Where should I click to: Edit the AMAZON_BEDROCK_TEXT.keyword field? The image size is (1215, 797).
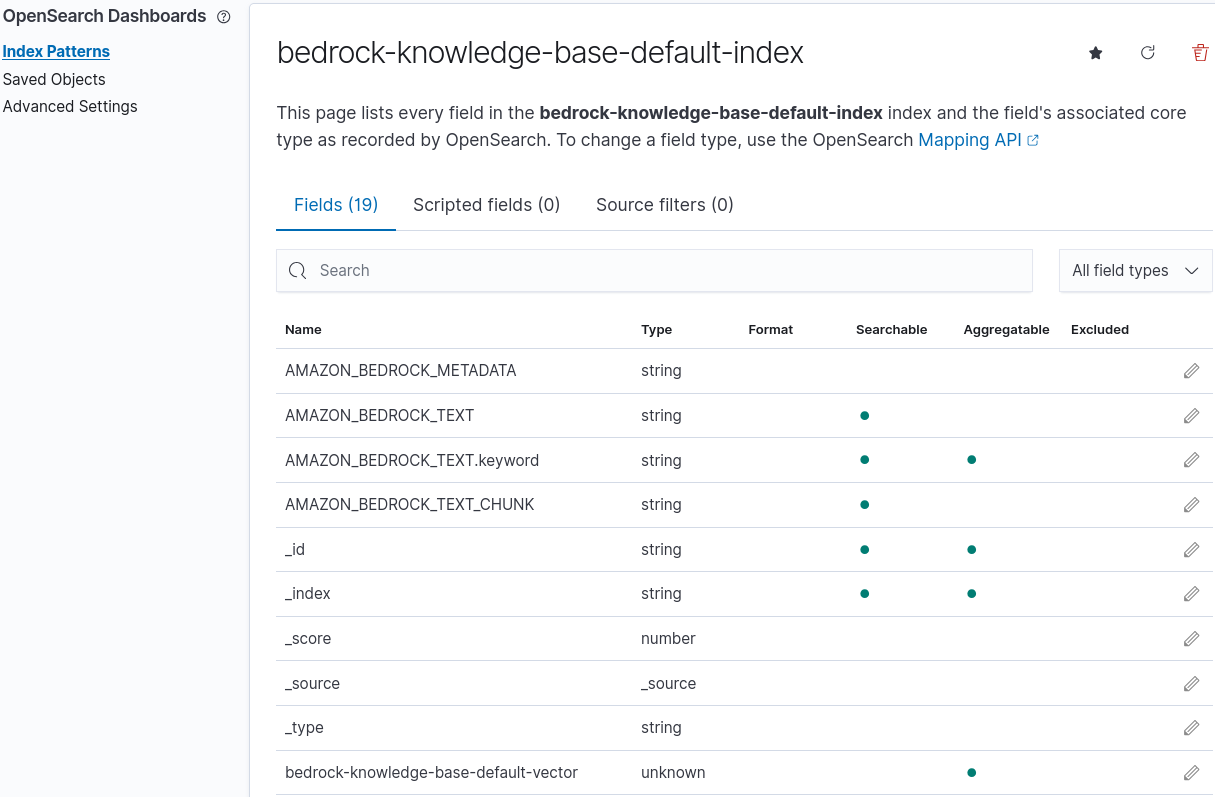[x=1191, y=460]
